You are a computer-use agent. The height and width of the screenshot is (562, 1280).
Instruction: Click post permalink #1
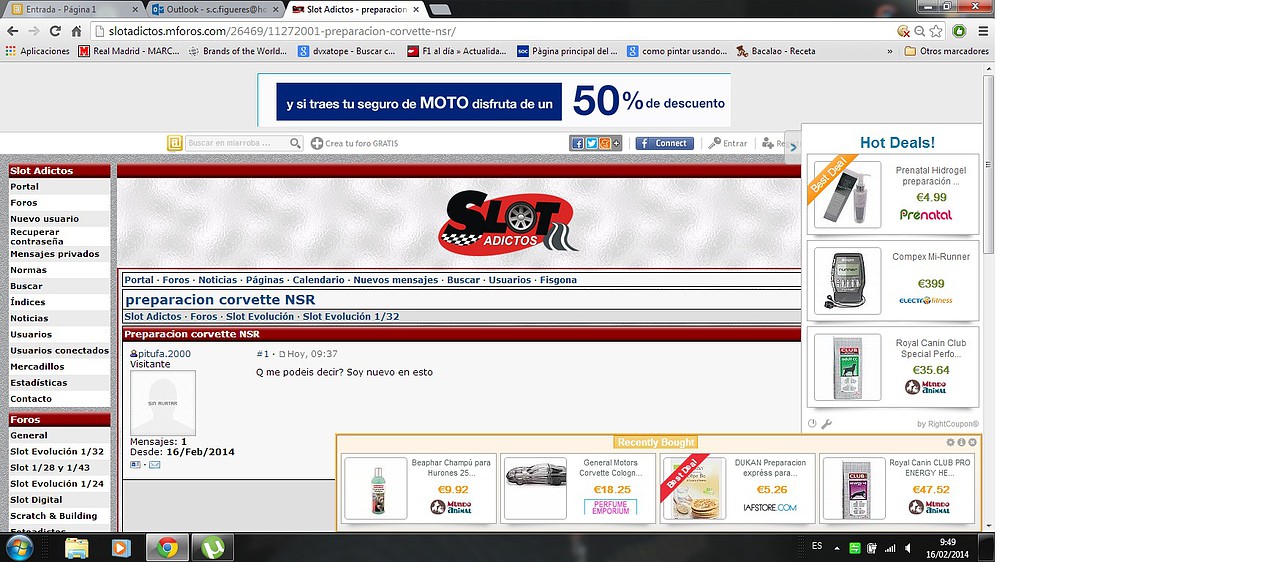(x=263, y=353)
